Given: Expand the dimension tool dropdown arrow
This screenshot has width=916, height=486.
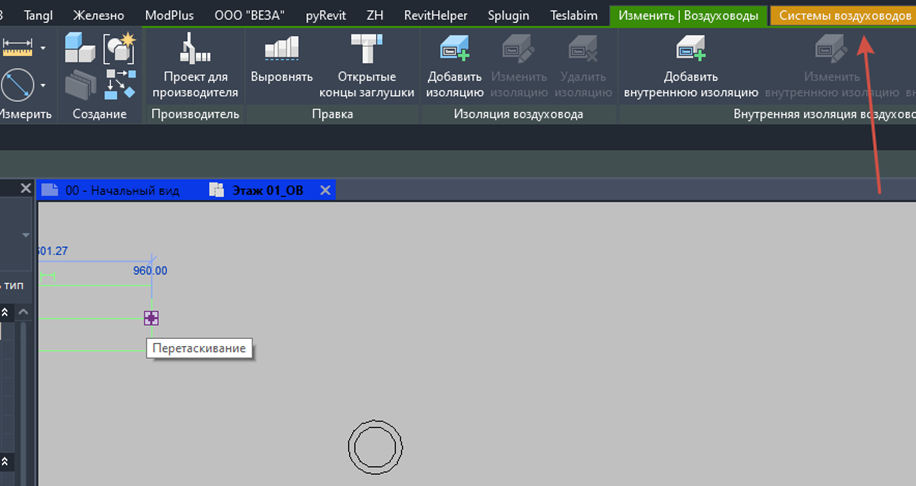Looking at the screenshot, I should pyautogui.click(x=43, y=47).
